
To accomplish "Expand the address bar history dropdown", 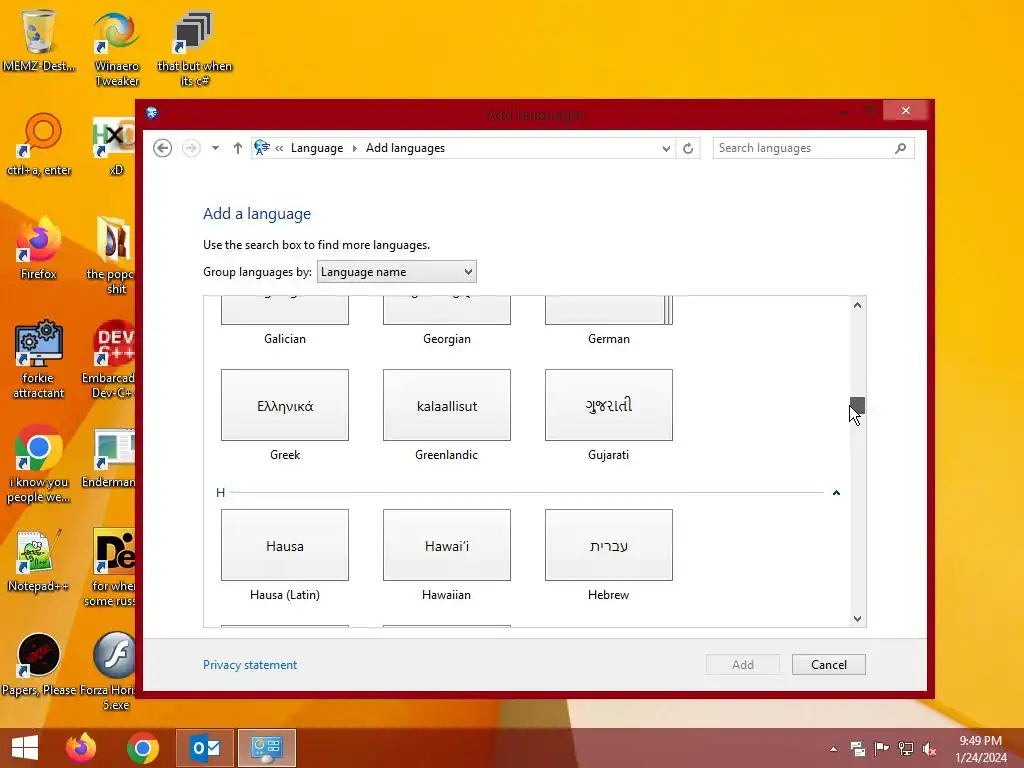I will point(665,148).
